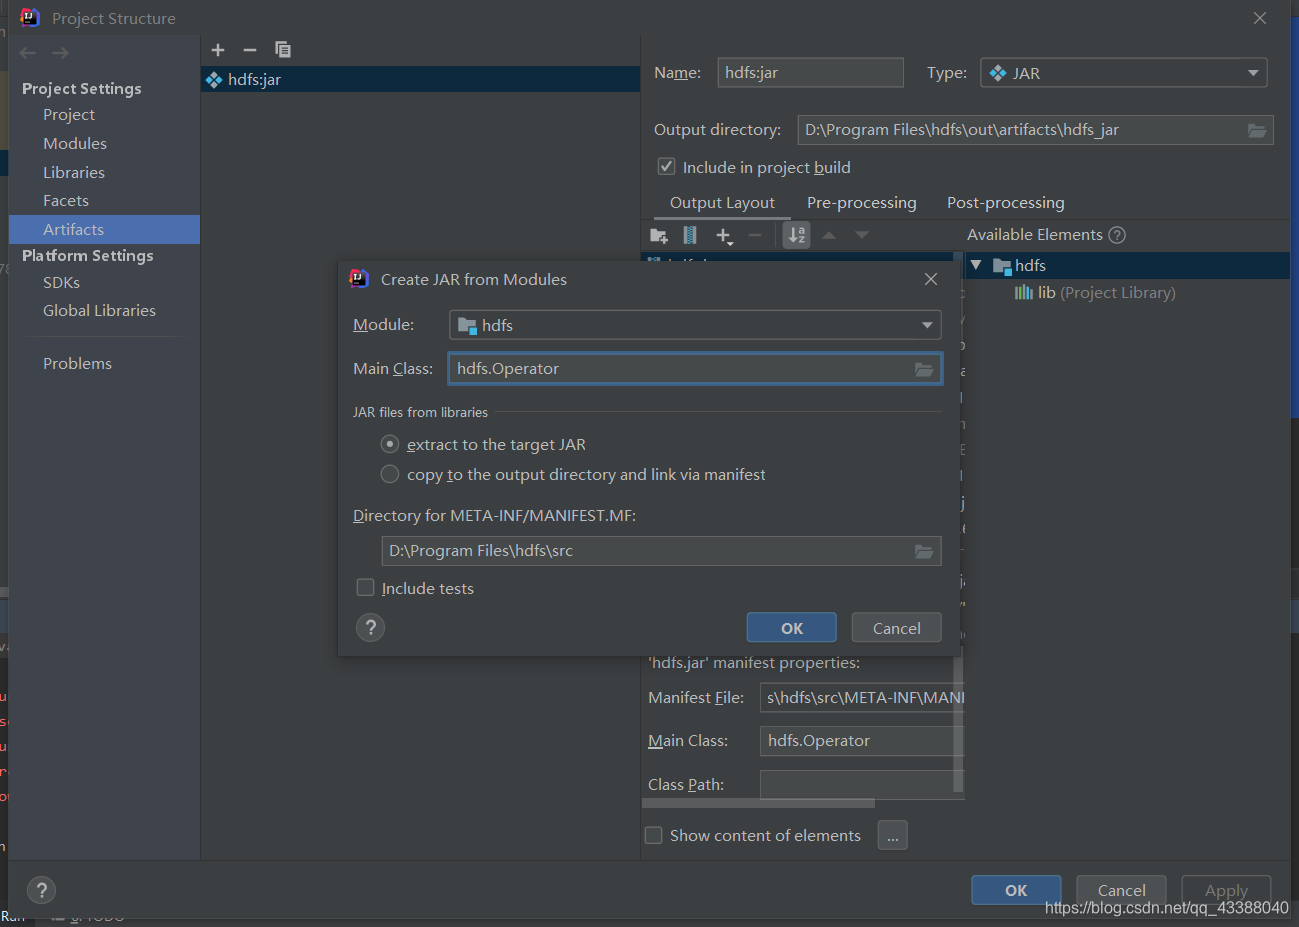This screenshot has width=1299, height=927.
Task: Click the ellipsis button beside Show content
Action: (893, 835)
